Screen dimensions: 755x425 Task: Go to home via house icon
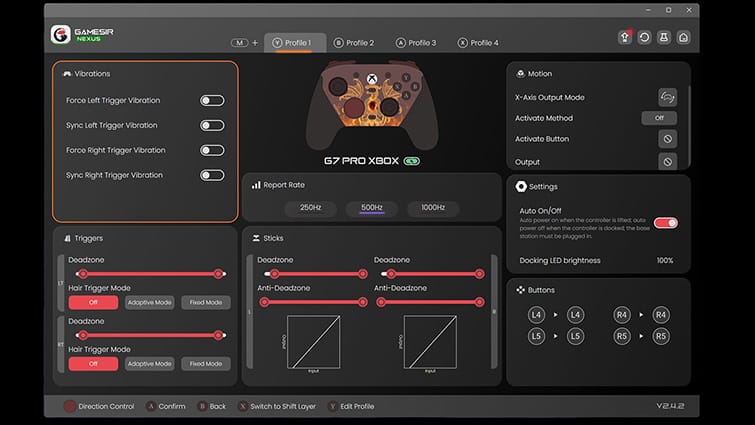pos(683,38)
